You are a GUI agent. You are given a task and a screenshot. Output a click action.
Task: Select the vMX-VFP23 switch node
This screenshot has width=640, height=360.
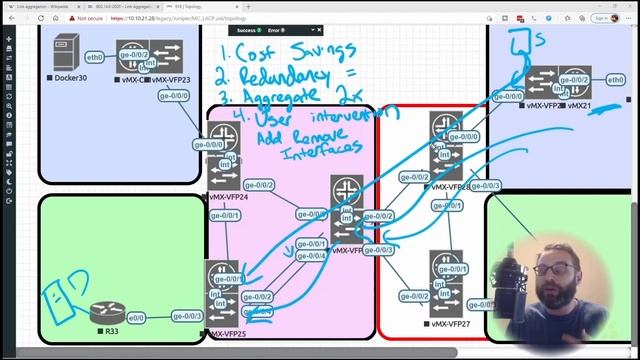tap(166, 56)
